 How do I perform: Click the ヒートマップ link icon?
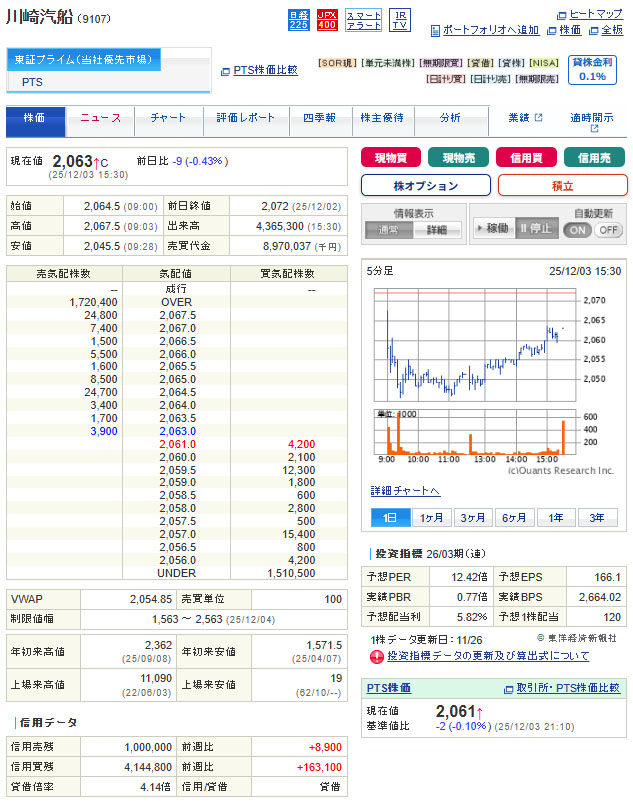pyautogui.click(x=562, y=15)
